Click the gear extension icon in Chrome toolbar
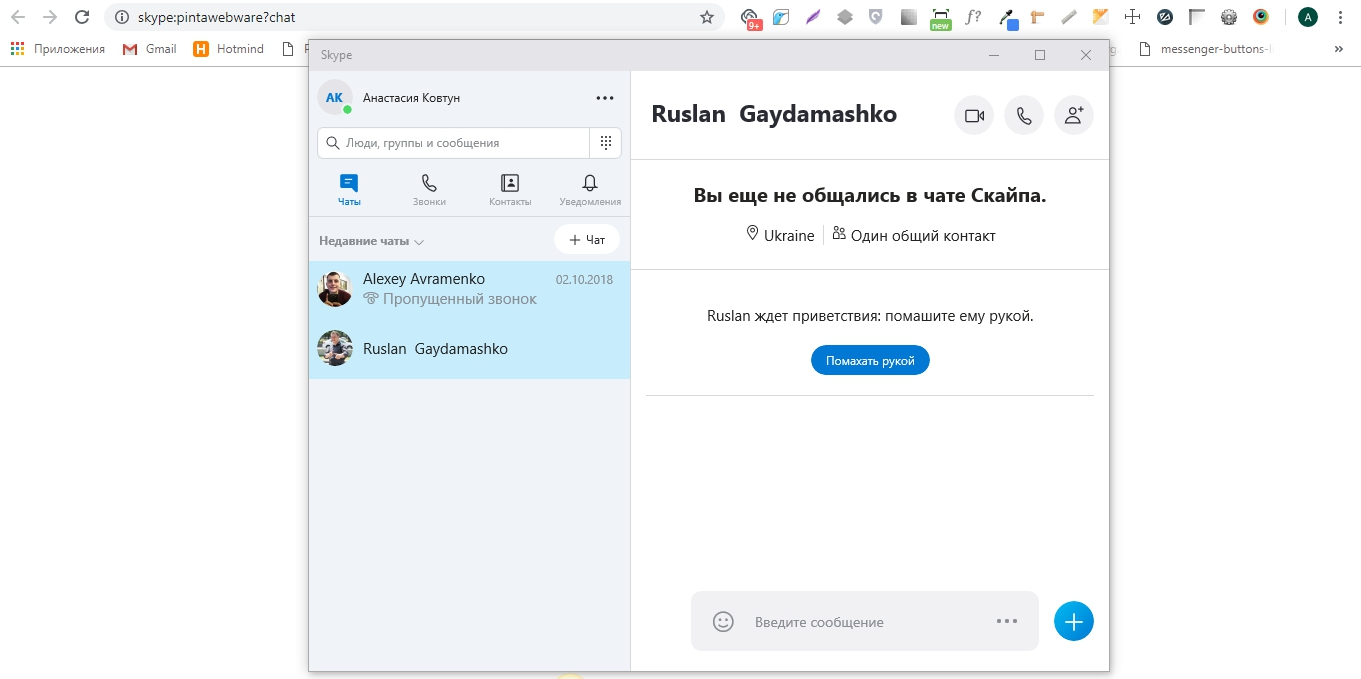This screenshot has height=679, width=1361. (1229, 17)
